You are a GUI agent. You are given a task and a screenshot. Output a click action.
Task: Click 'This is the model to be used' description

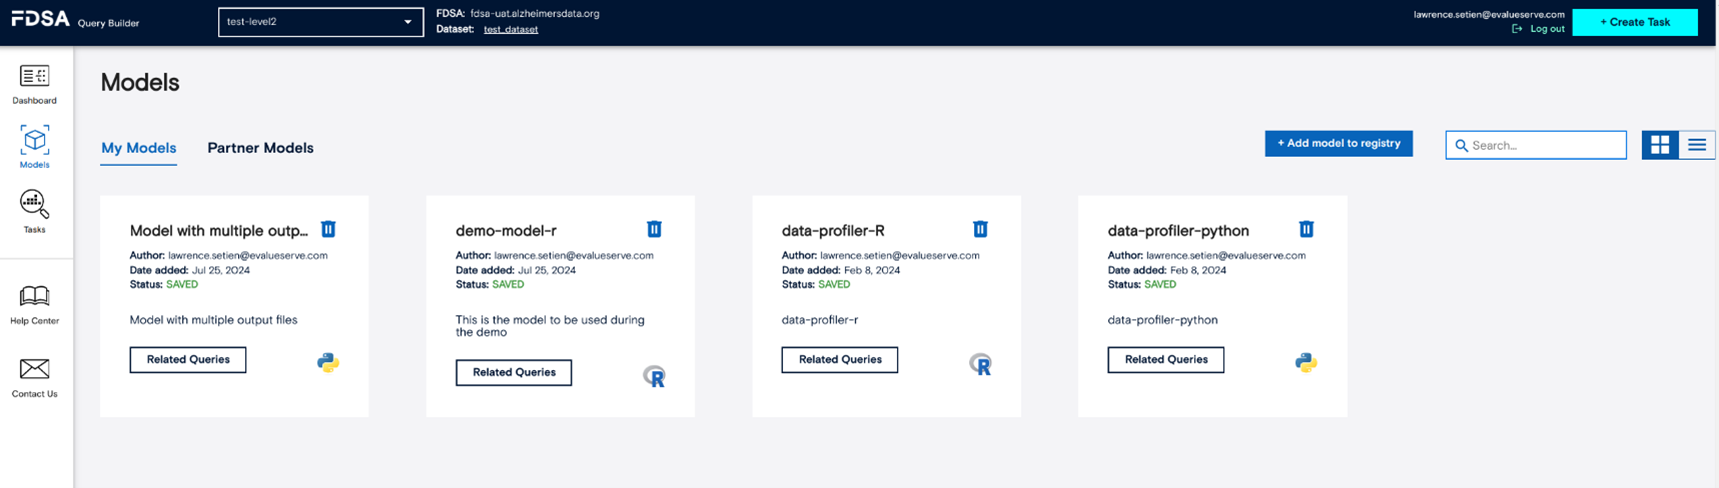pyautogui.click(x=550, y=326)
